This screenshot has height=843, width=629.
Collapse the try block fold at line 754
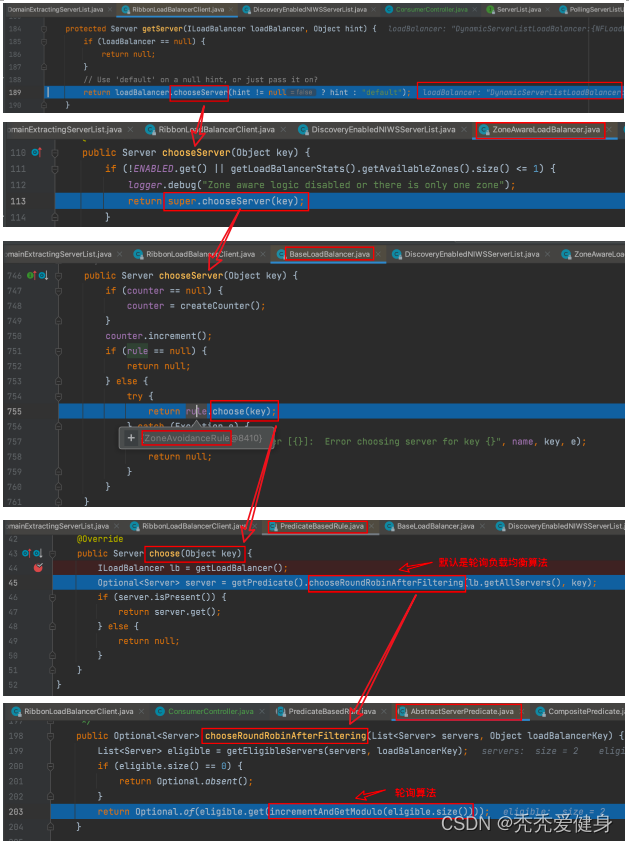[x=59, y=396]
